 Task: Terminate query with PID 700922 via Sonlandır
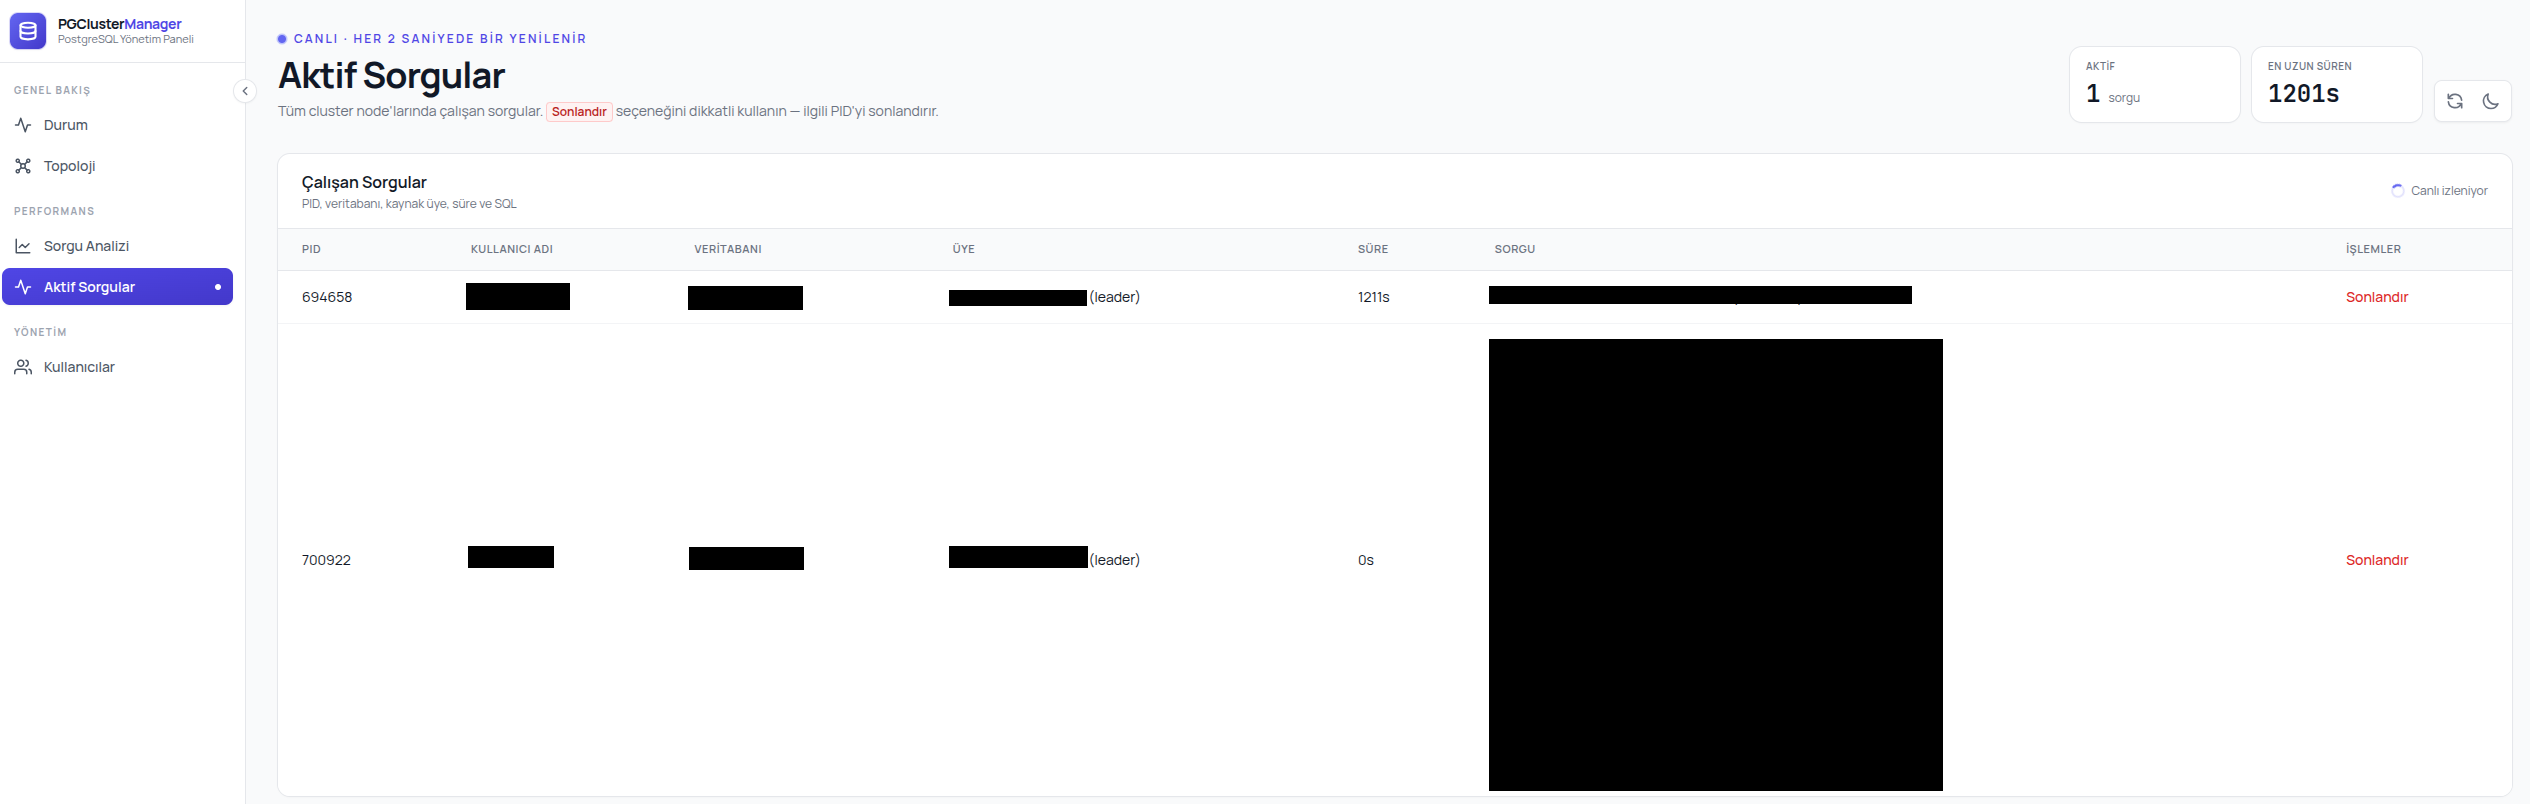(2377, 560)
